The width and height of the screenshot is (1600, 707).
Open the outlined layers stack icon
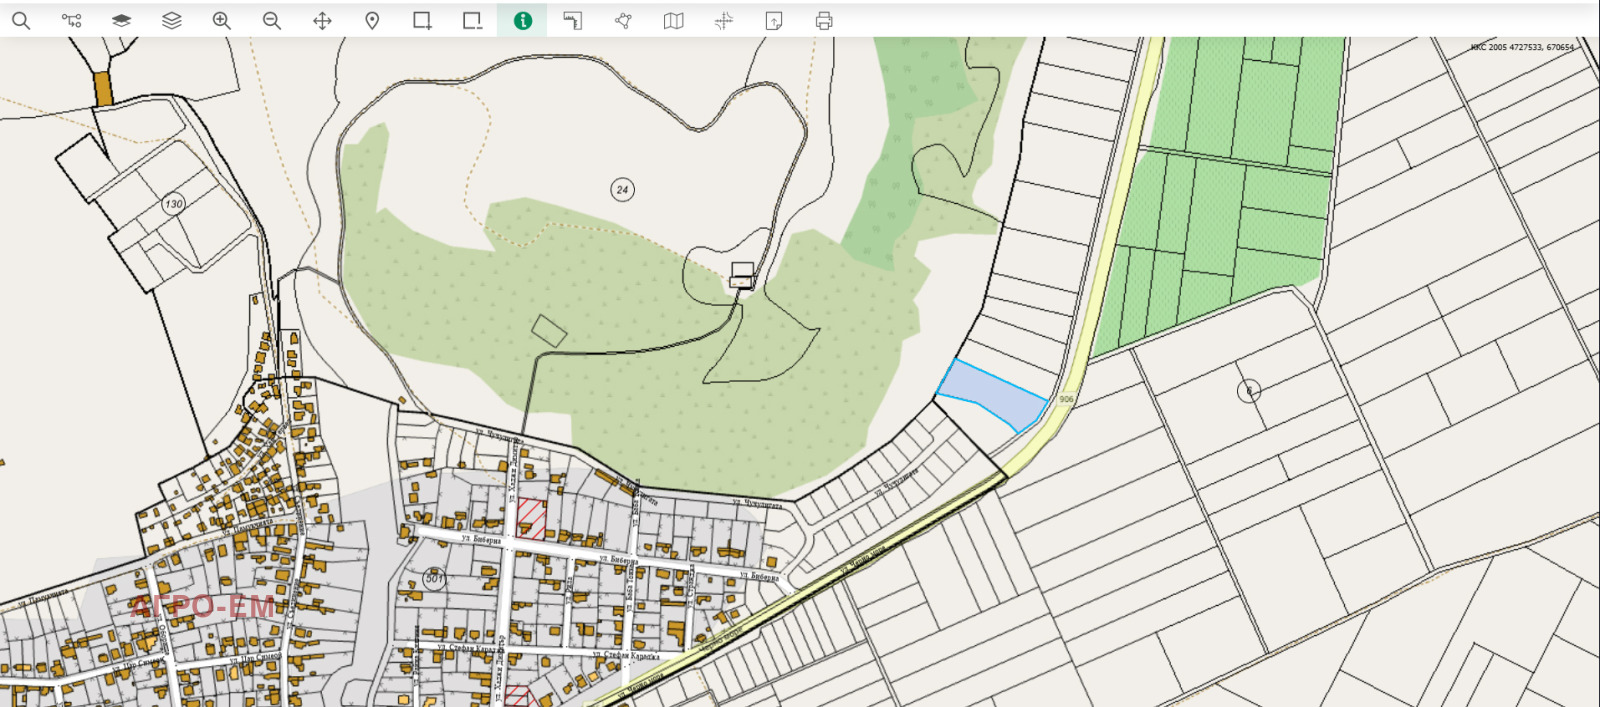(172, 20)
